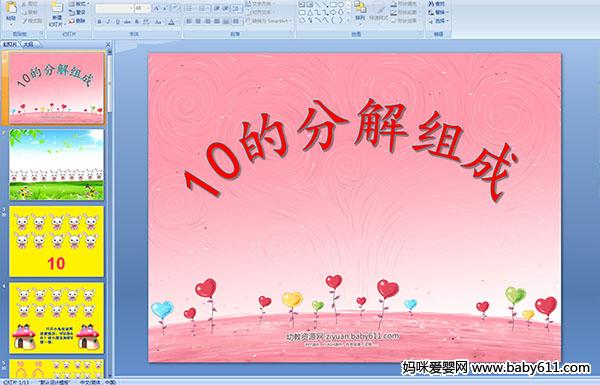This screenshot has height=385, width=600.
Task: Click the New Slide icon
Action: [x=57, y=13]
